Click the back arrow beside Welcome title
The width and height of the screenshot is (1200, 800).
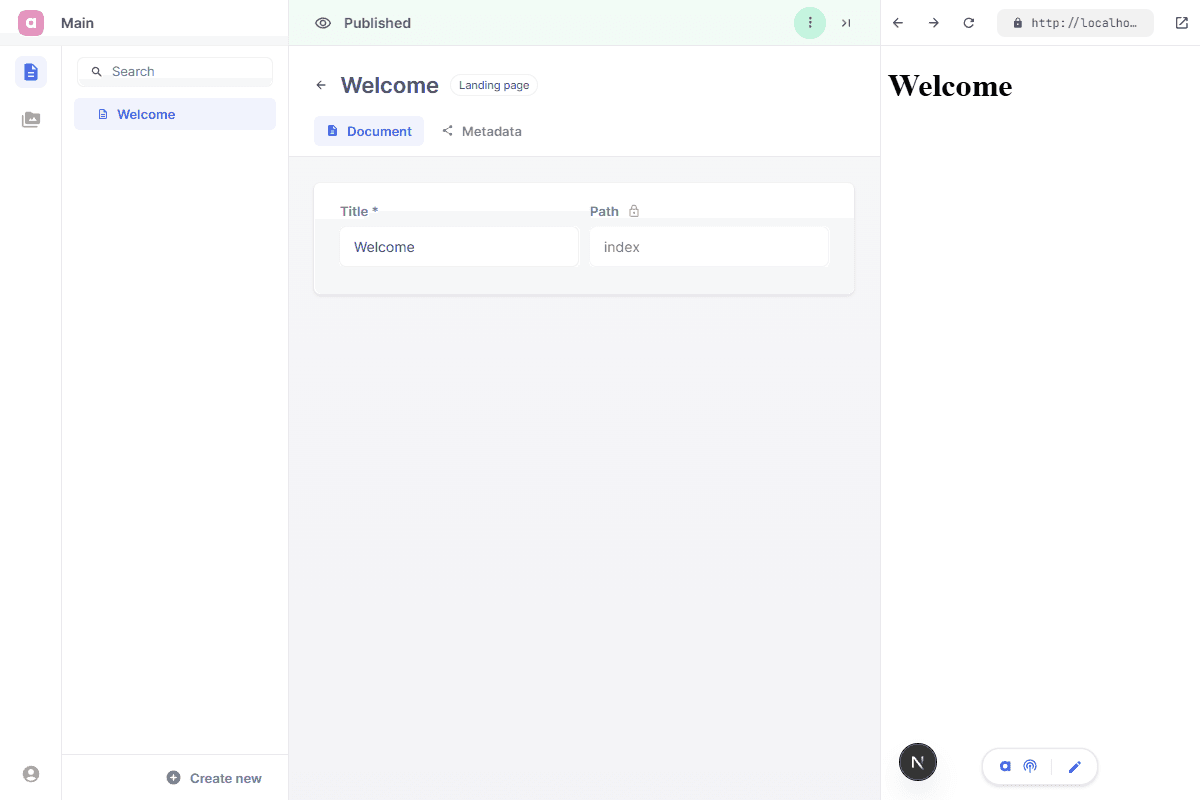(x=321, y=85)
